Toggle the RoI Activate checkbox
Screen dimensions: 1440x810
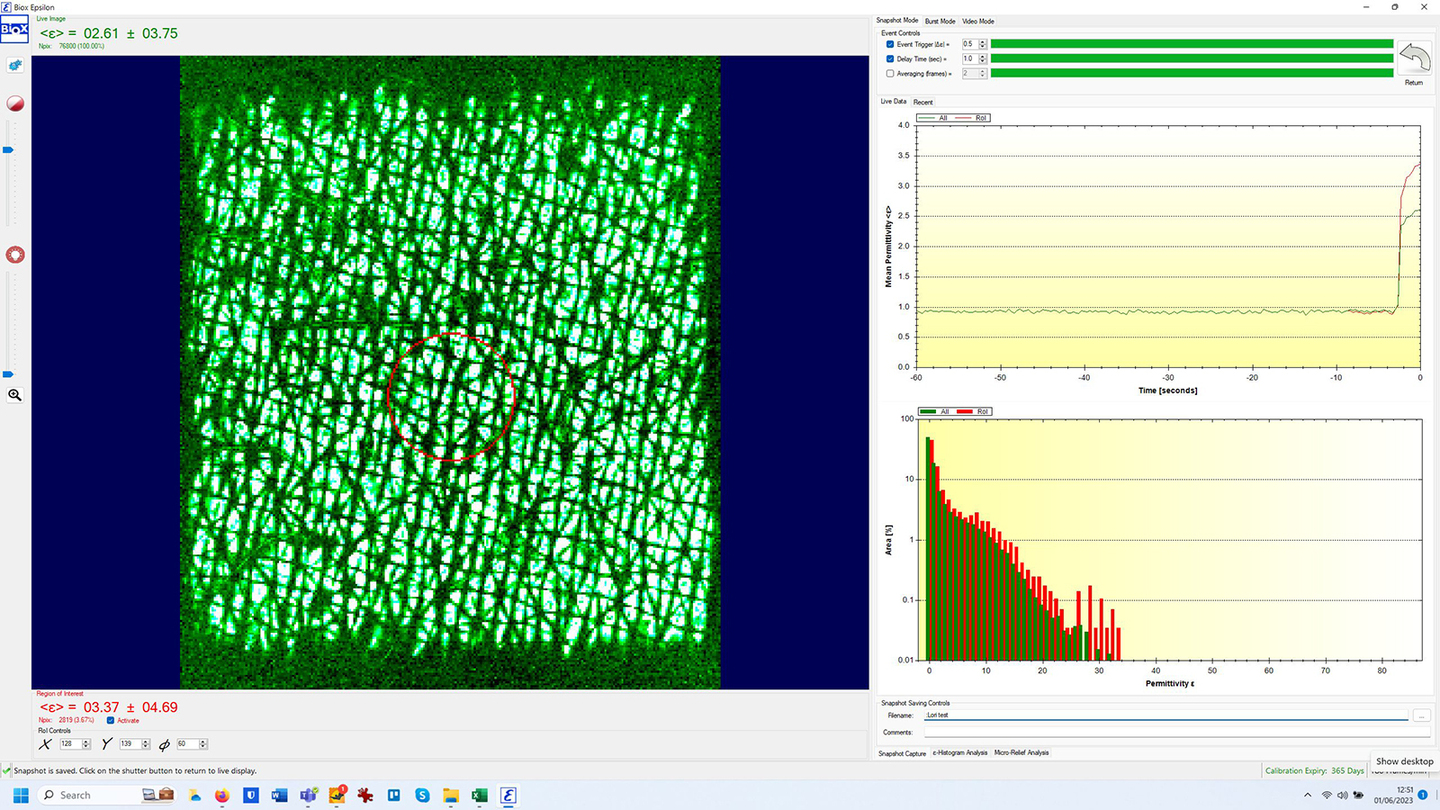110,720
